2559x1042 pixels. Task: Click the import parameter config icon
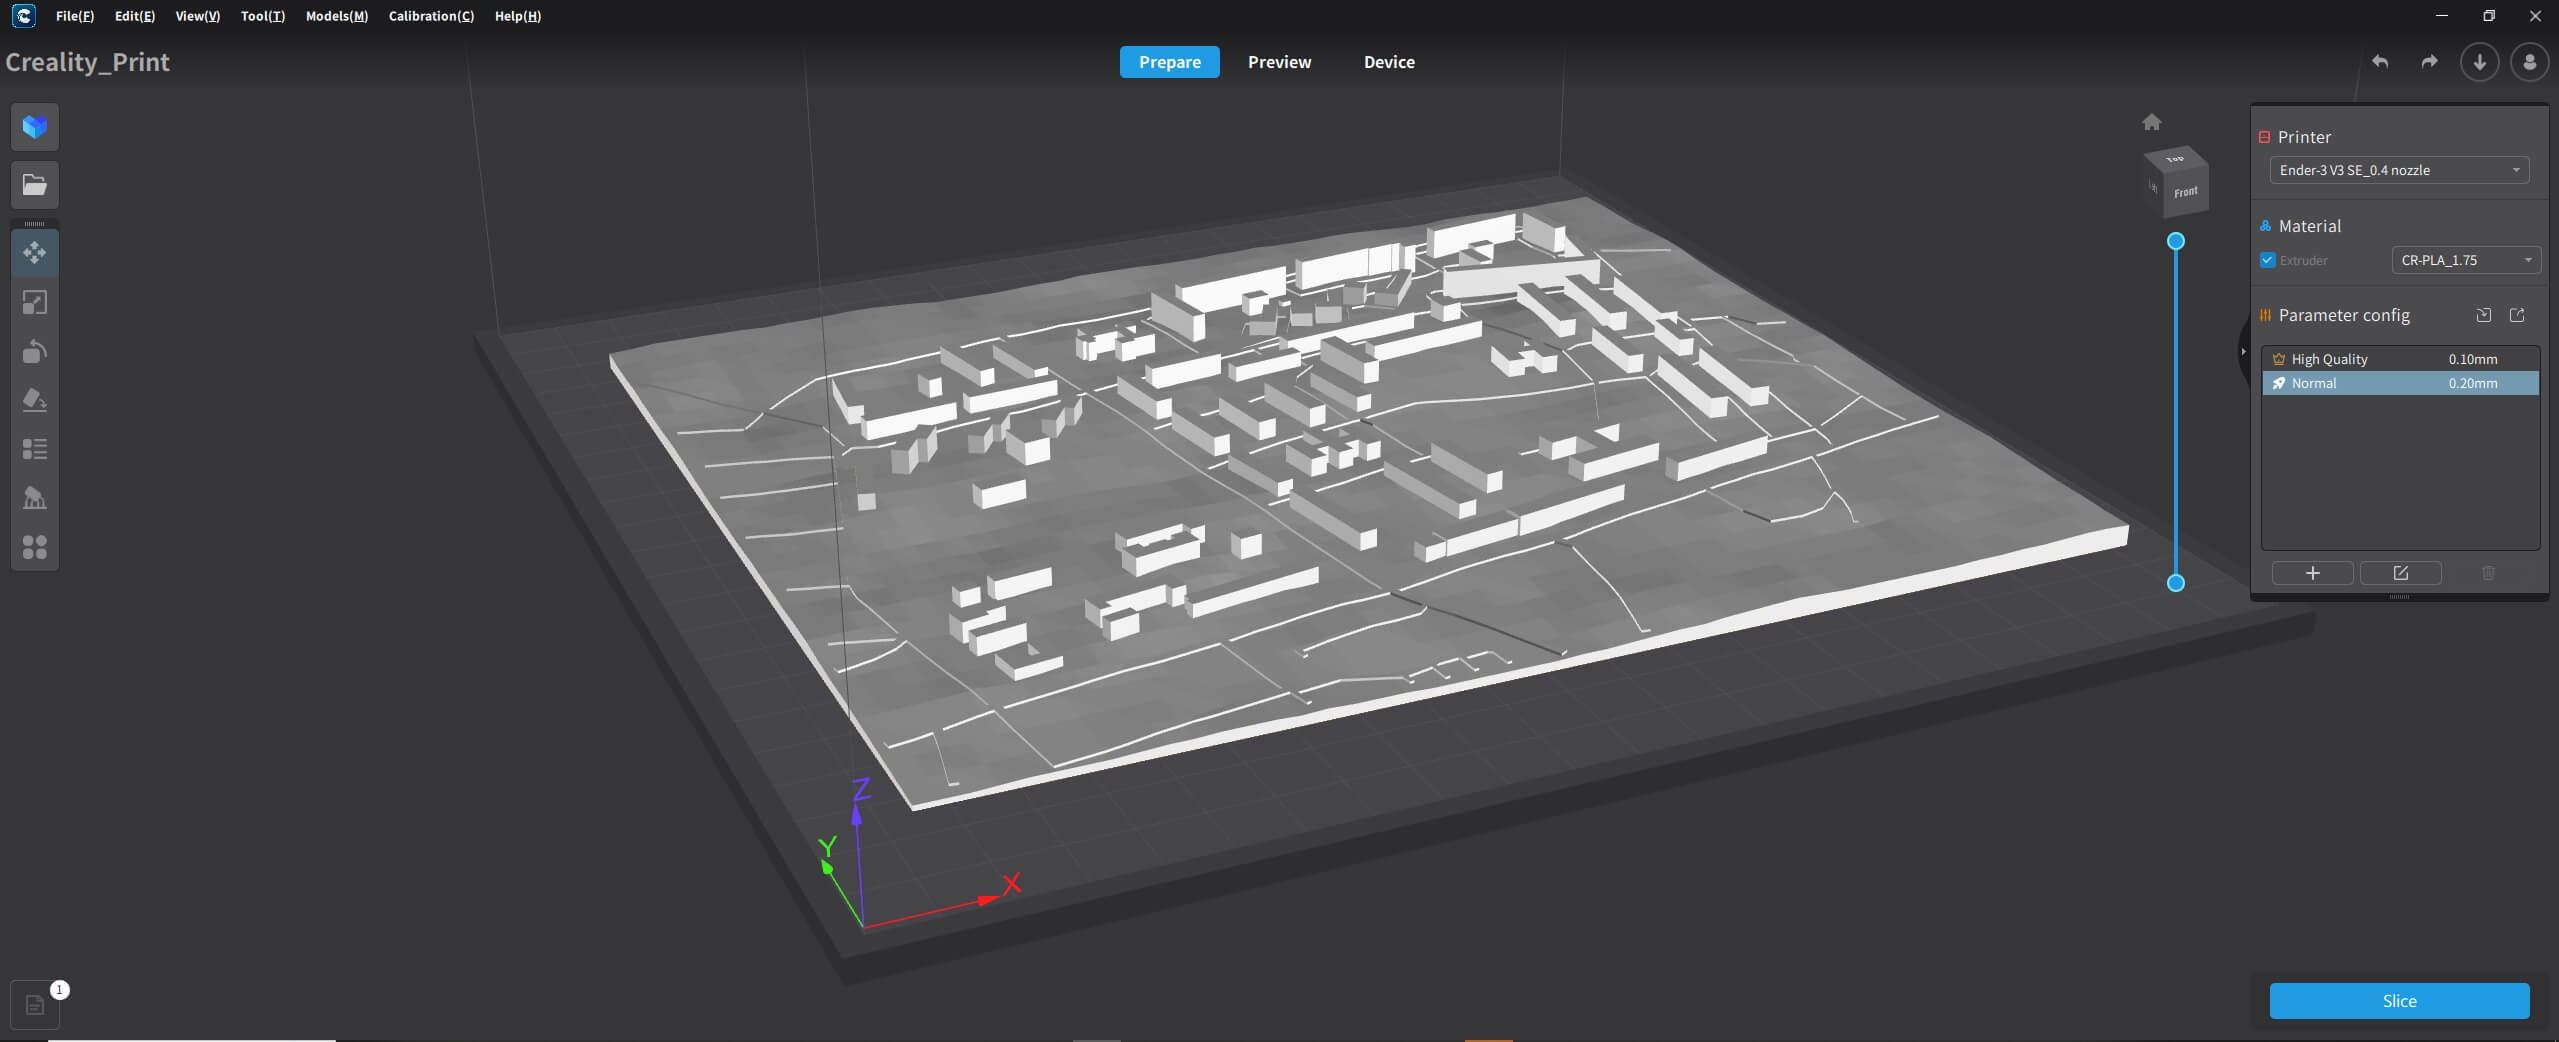pos(2483,315)
